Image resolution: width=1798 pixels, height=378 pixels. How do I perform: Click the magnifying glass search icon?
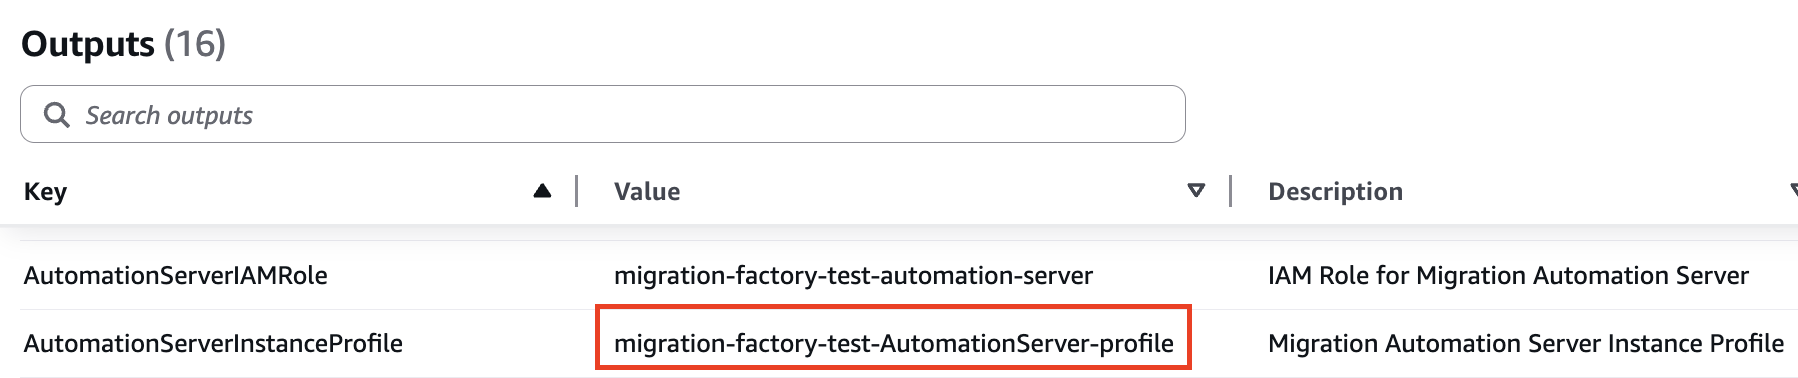click(x=57, y=115)
